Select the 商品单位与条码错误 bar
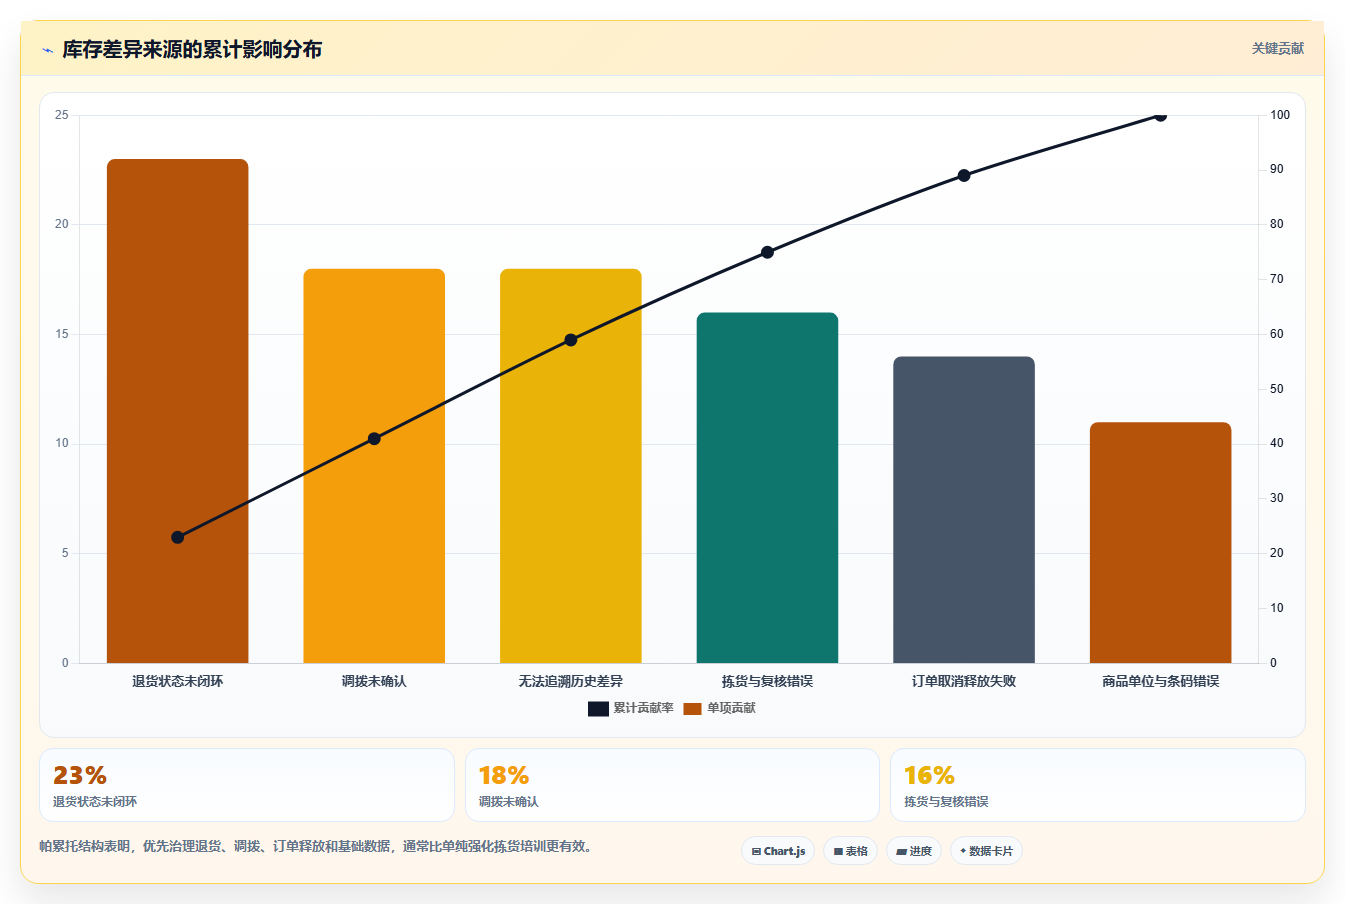Image resolution: width=1345 pixels, height=904 pixels. point(1160,543)
